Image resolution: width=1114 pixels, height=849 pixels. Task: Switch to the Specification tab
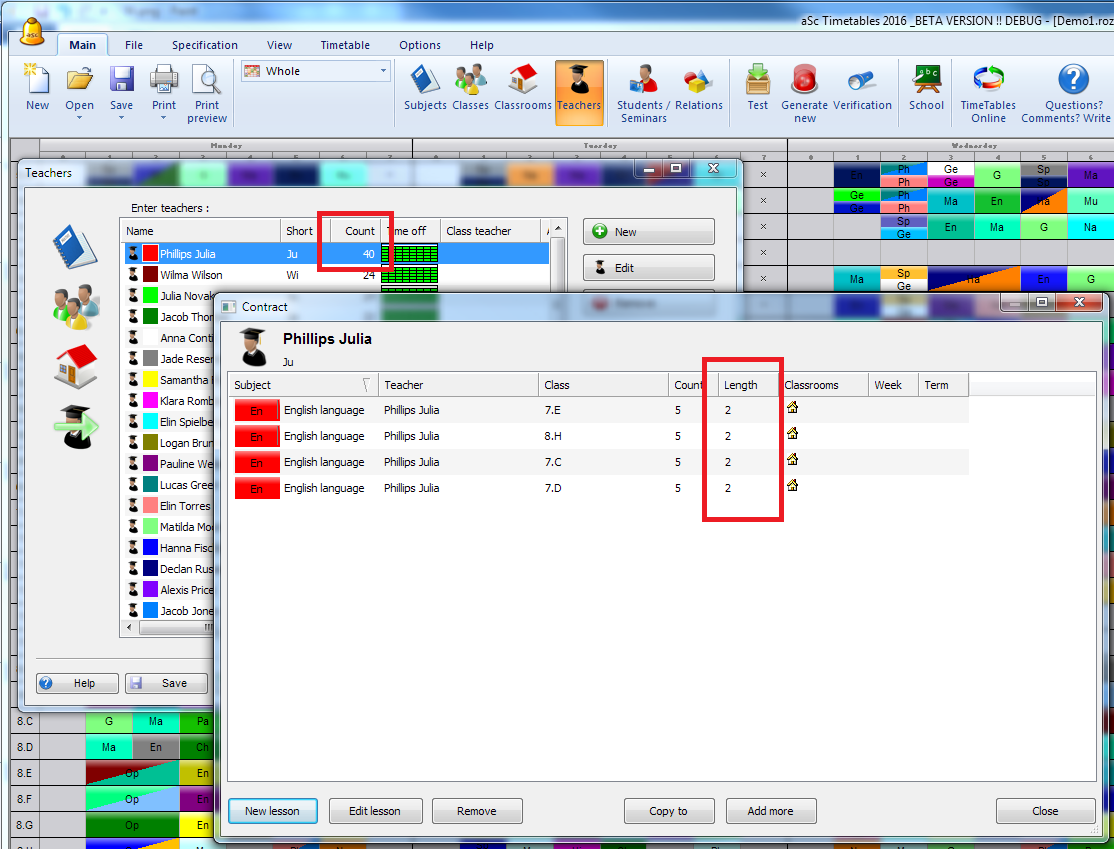tap(204, 45)
